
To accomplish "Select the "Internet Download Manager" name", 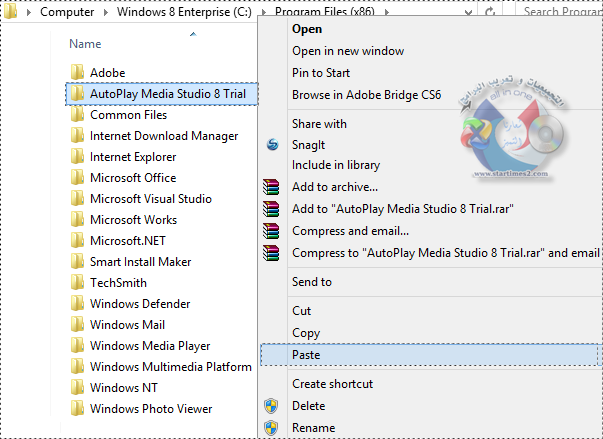I will (164, 136).
